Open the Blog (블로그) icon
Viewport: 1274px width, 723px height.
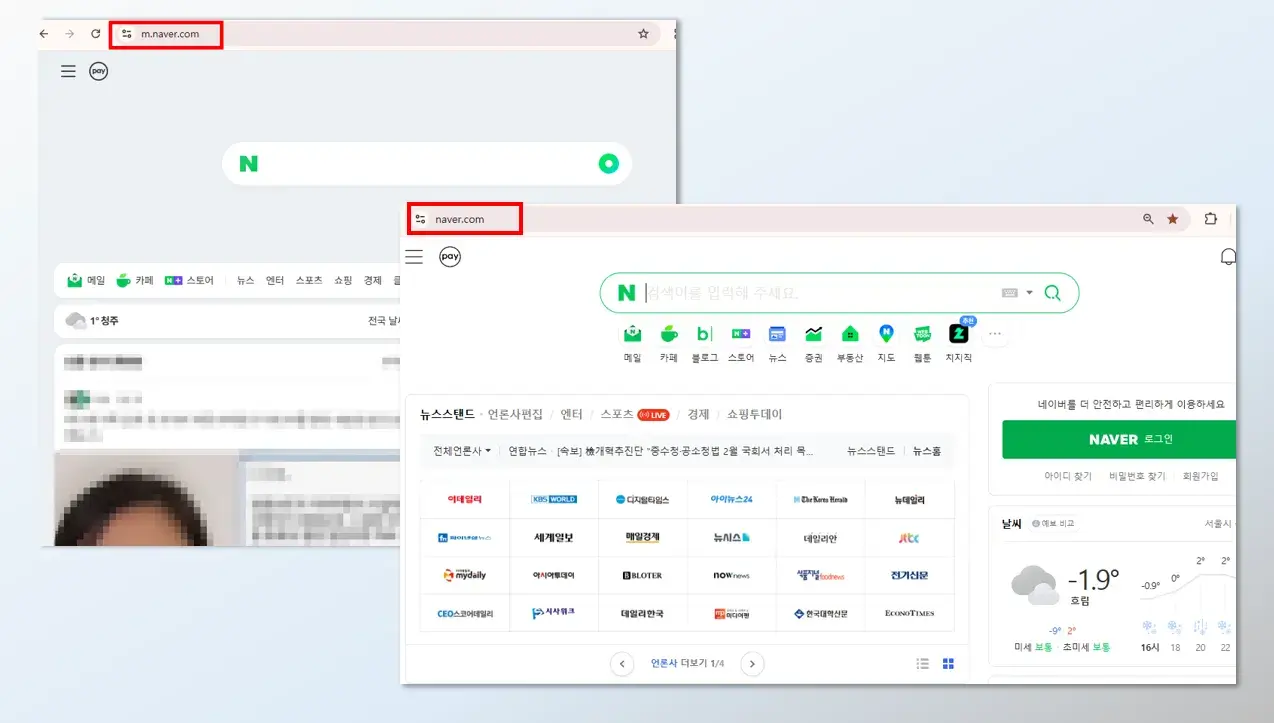[x=704, y=335]
